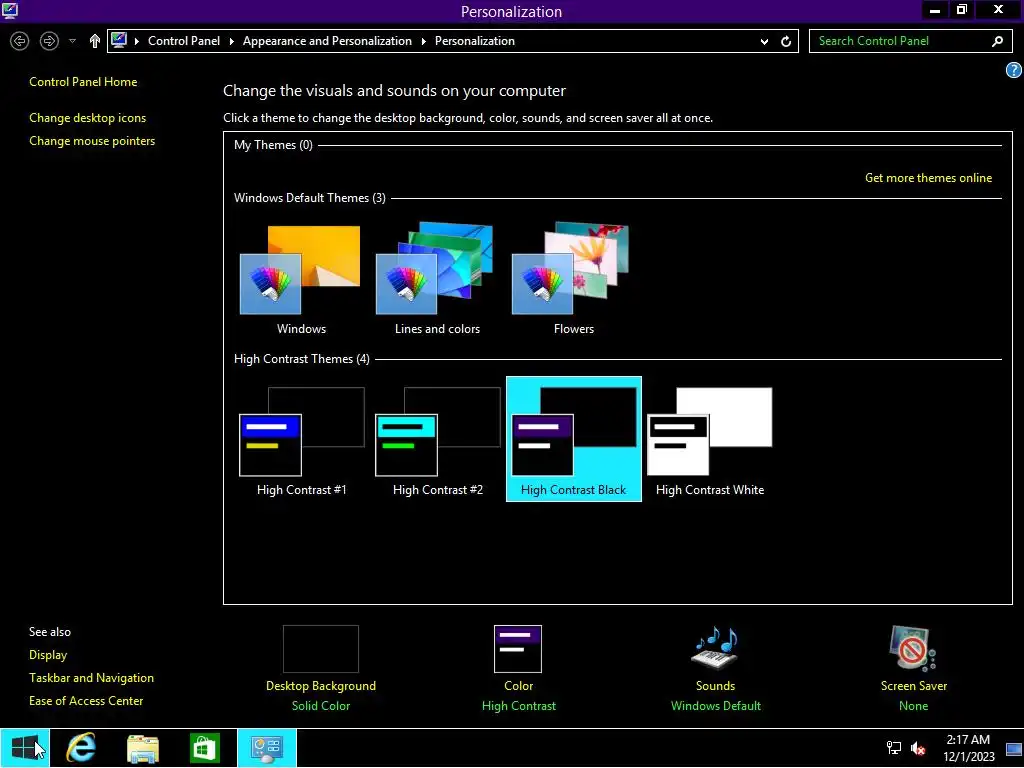Go forward using the forward arrow

[x=49, y=41]
